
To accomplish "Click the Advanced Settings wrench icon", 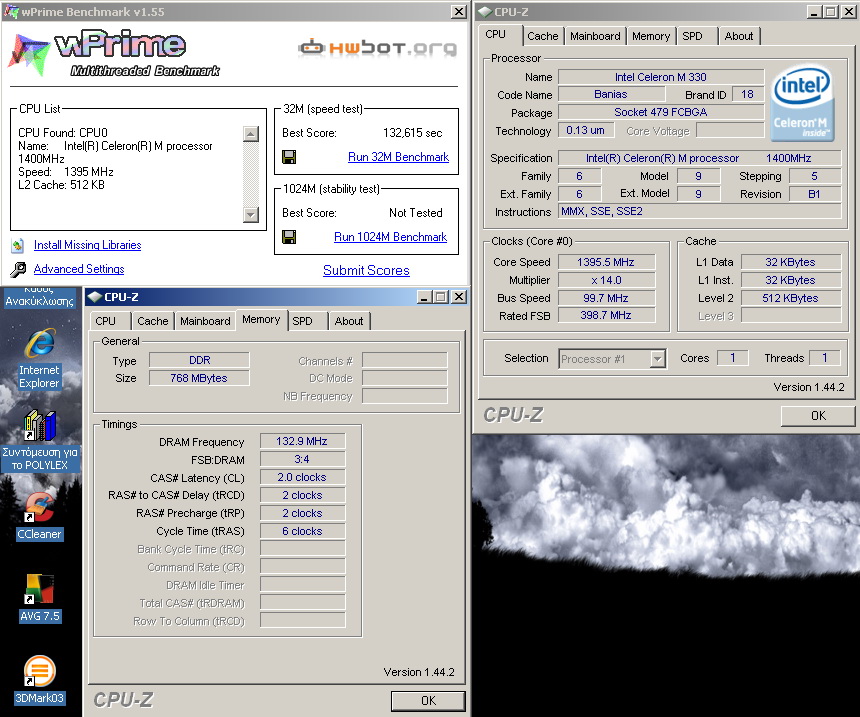I will tap(18, 269).
